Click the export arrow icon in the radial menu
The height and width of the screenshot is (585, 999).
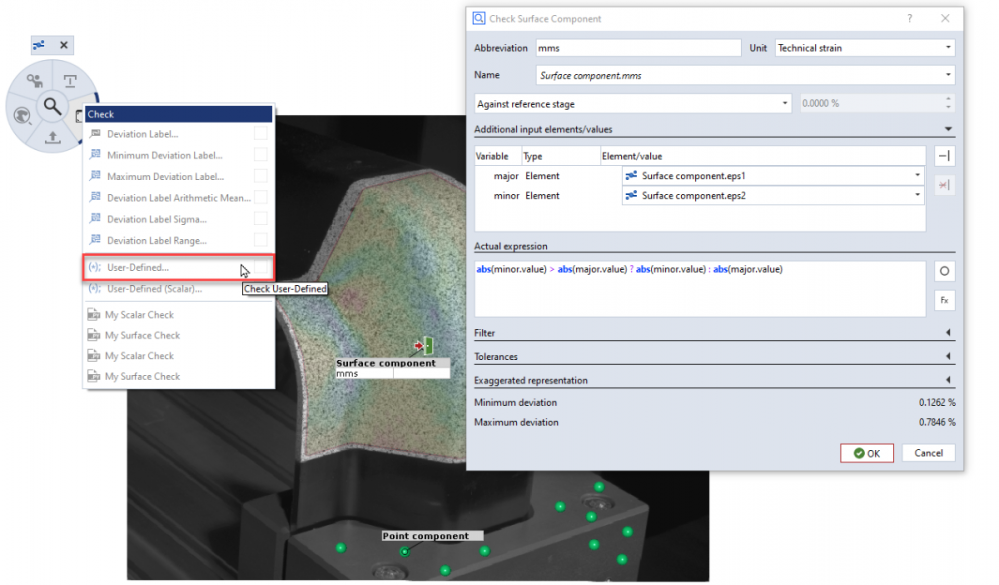tap(52, 138)
